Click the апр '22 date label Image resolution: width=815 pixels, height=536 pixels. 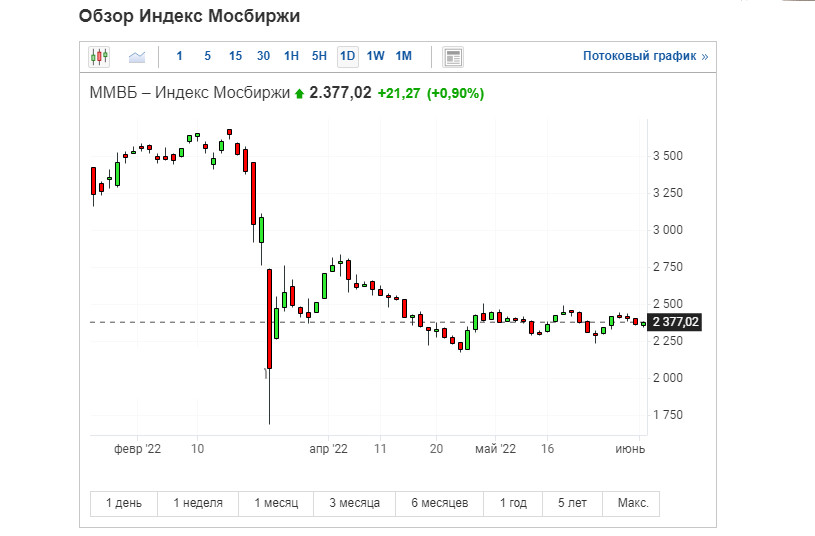click(328, 449)
